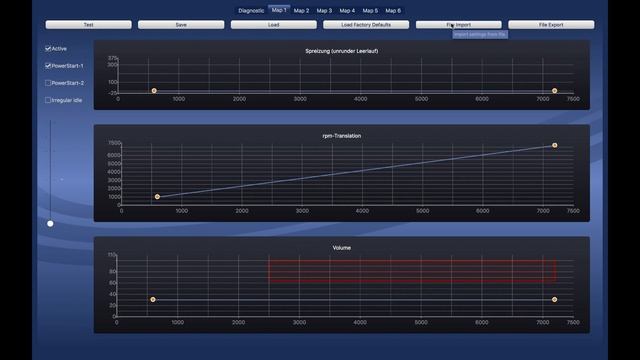Enable the PowerStart-2 checkbox
The width and height of the screenshot is (640, 360).
[48, 83]
